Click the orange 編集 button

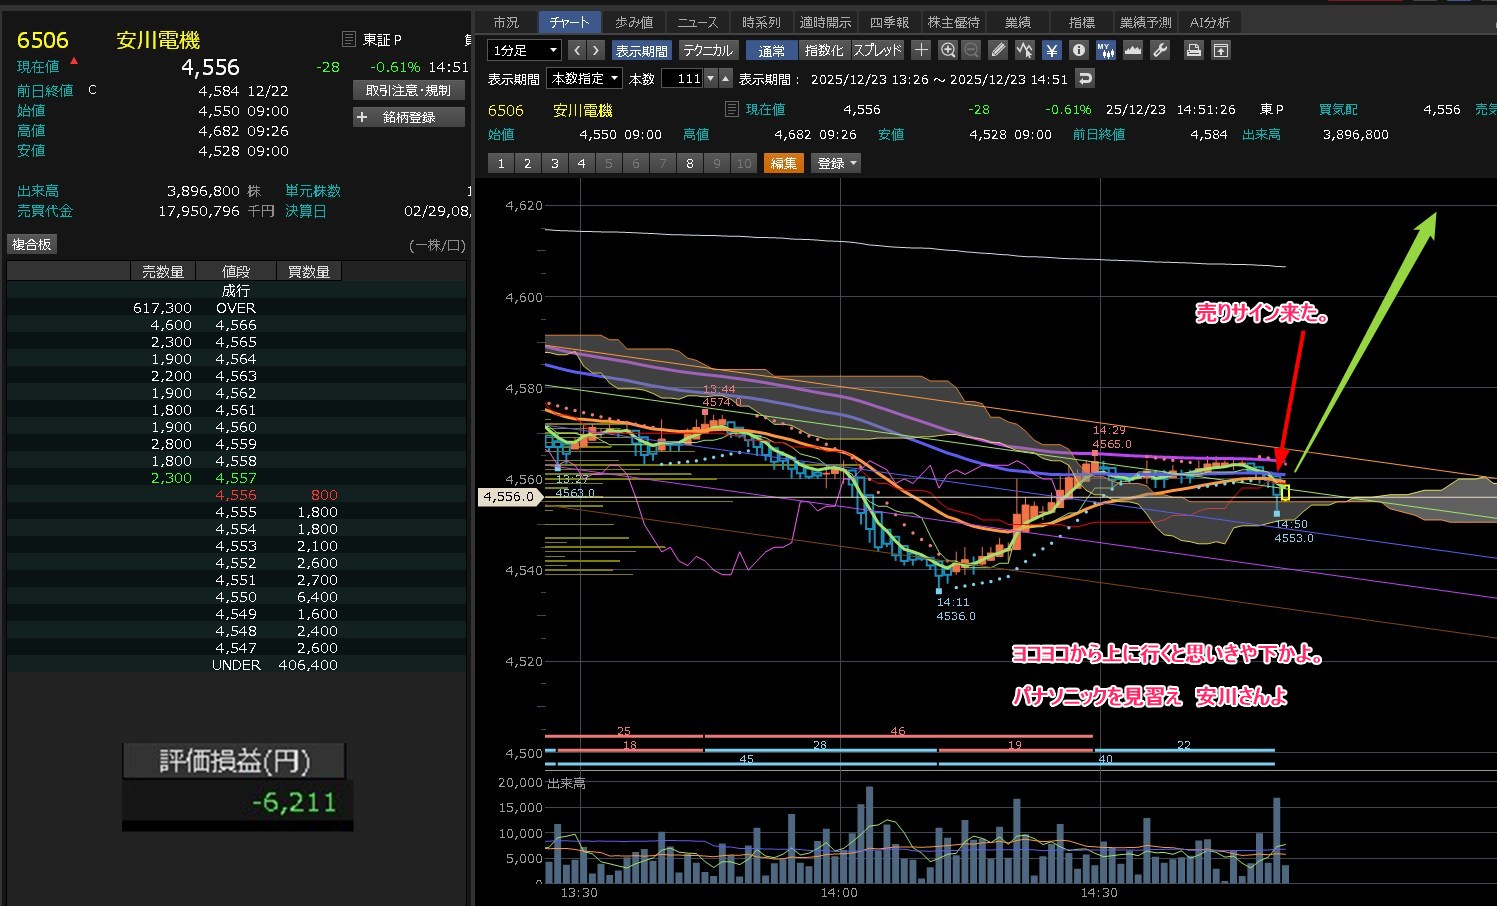783,163
